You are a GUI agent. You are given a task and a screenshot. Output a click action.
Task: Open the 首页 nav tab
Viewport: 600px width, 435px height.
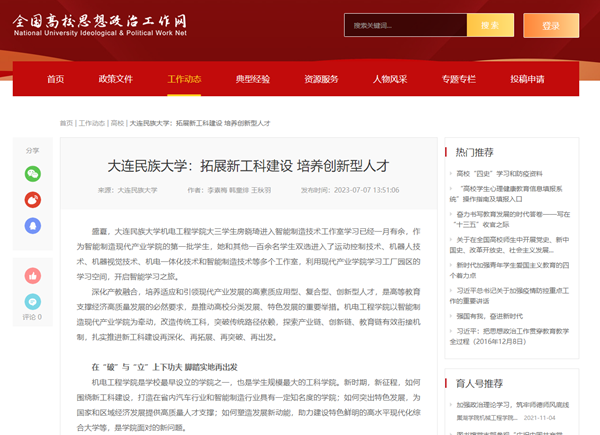pyautogui.click(x=56, y=78)
